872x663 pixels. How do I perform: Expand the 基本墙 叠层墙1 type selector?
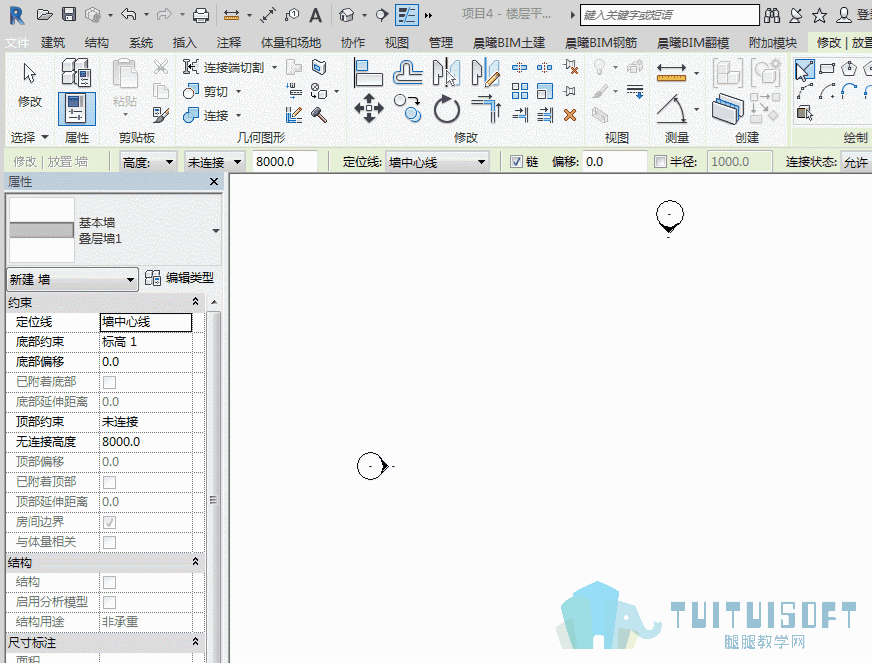click(216, 231)
